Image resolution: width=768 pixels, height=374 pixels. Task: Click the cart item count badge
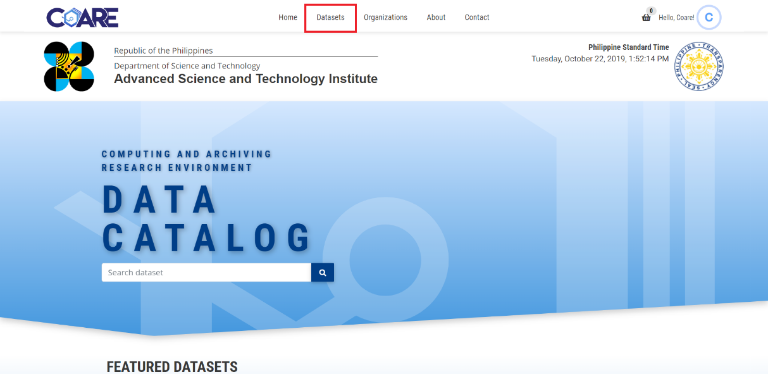pos(650,10)
